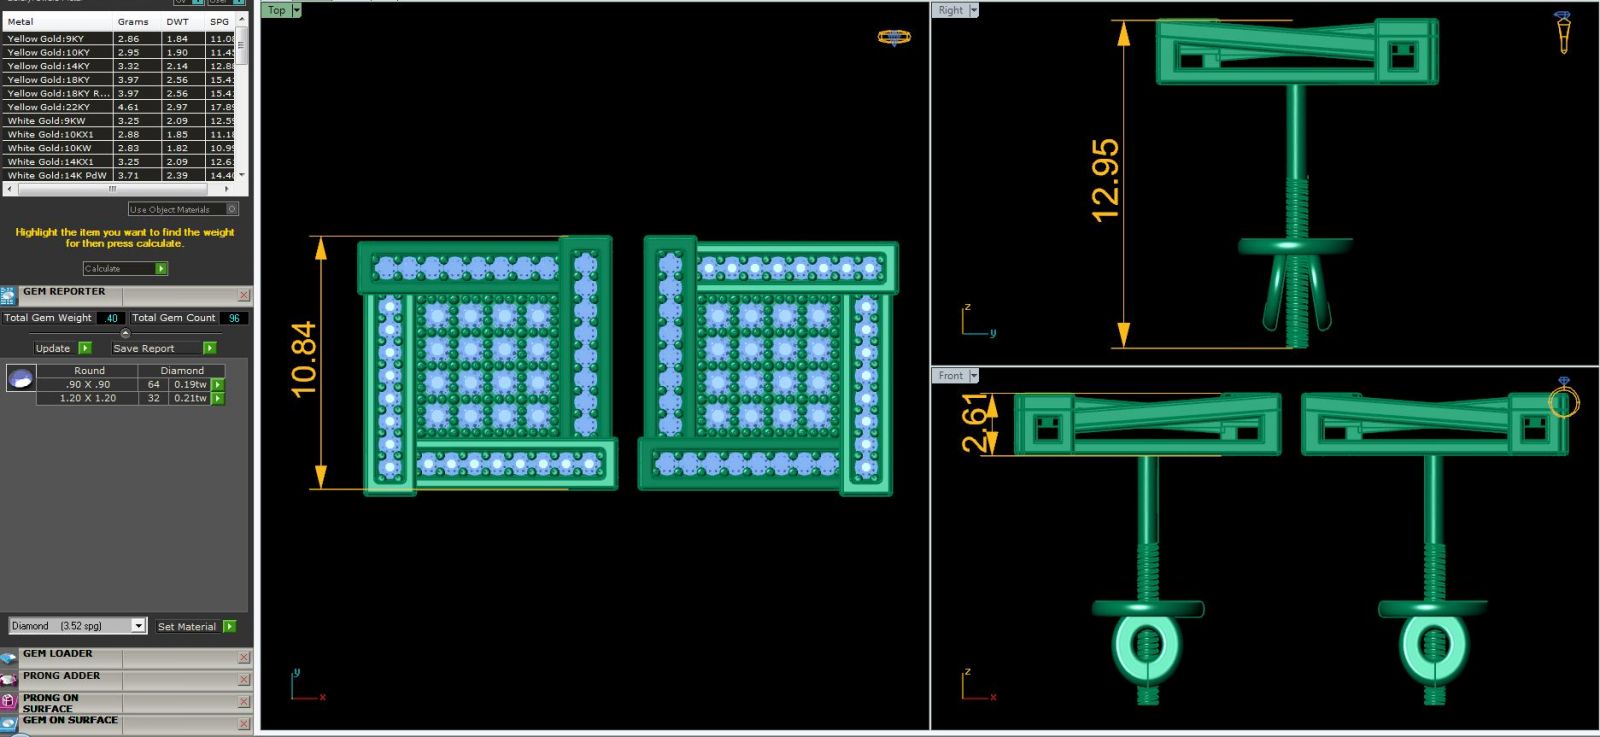Open the Right viewport dropdown menu
Viewport: 1600px width, 737px height.
(974, 11)
